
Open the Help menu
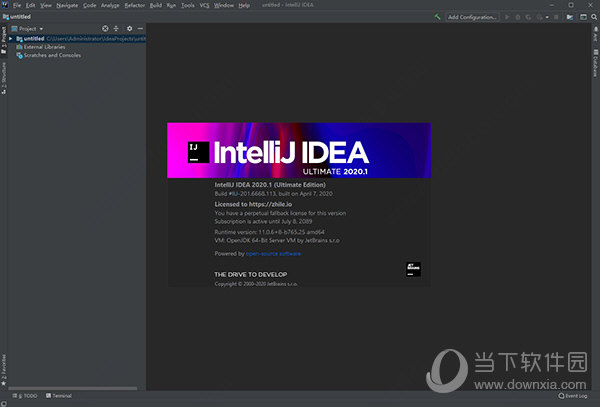tap(244, 5)
